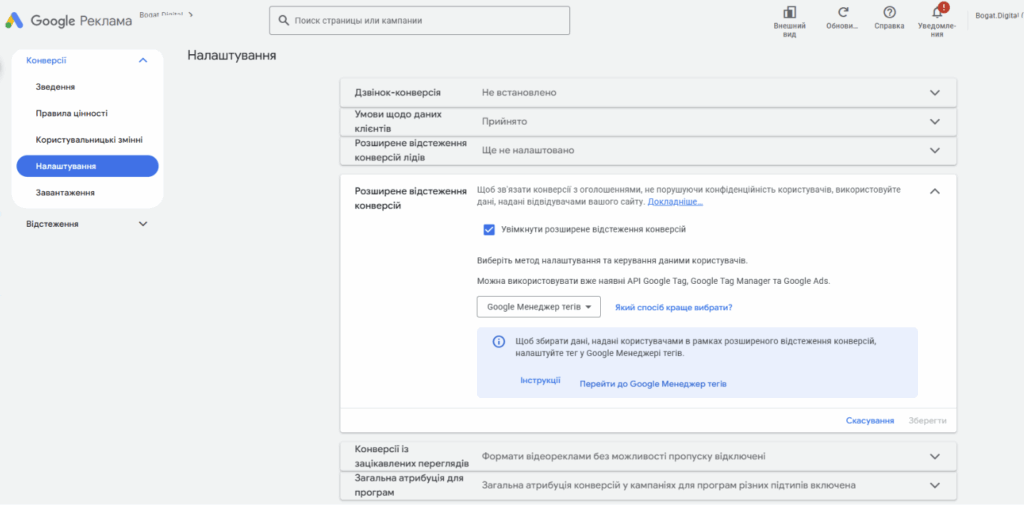1024x505 pixels.
Task: Open the Внешний вид appearance icon
Action: (x=789, y=12)
